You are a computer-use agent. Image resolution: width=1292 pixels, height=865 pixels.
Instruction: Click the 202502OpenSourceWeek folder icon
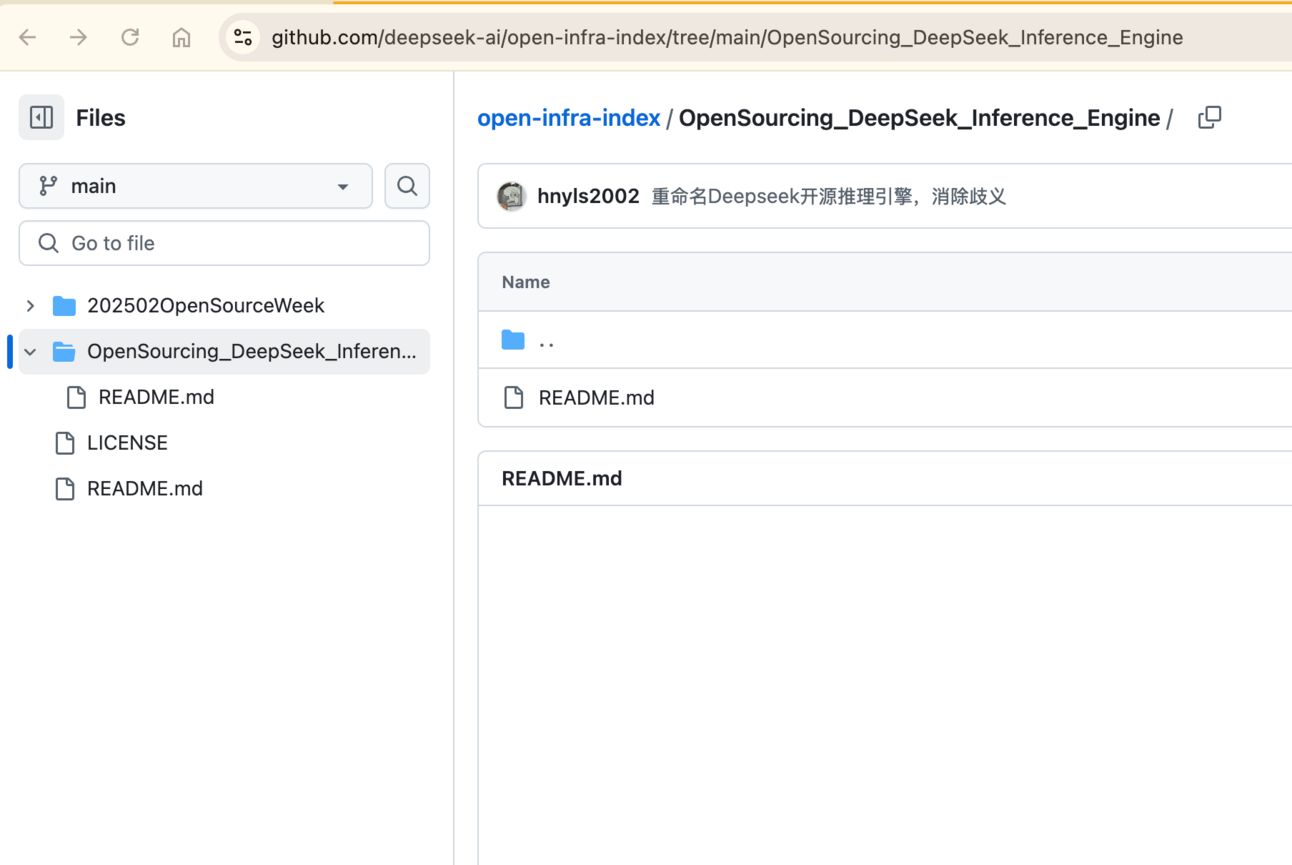point(64,305)
